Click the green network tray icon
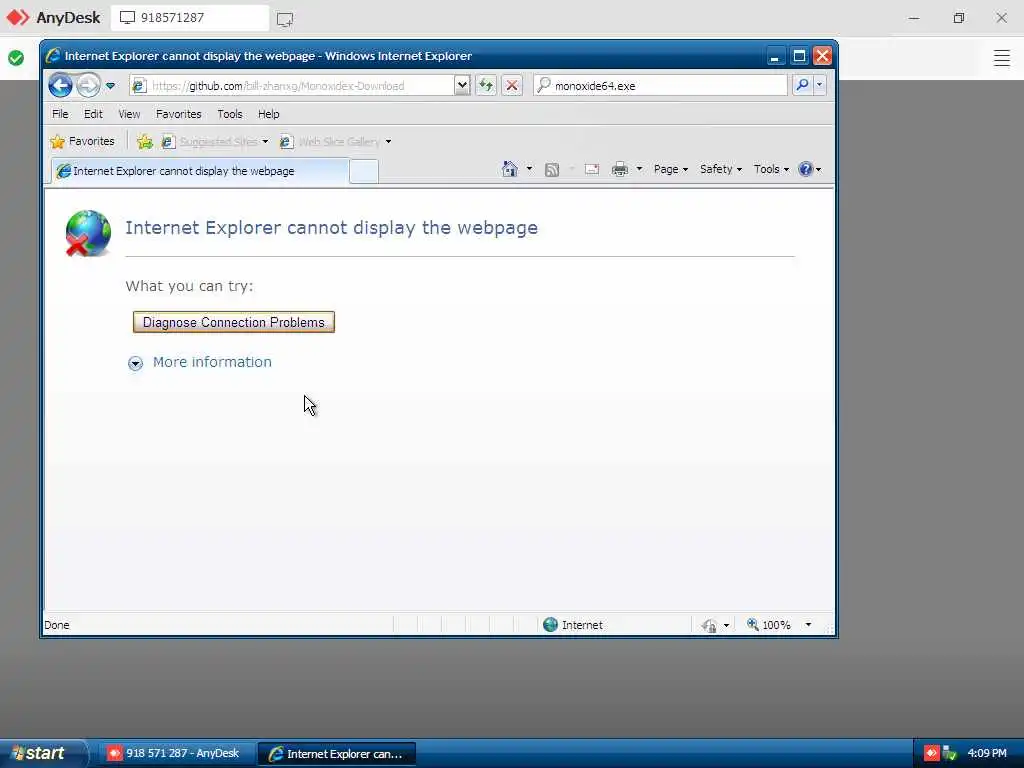 pos(950,753)
